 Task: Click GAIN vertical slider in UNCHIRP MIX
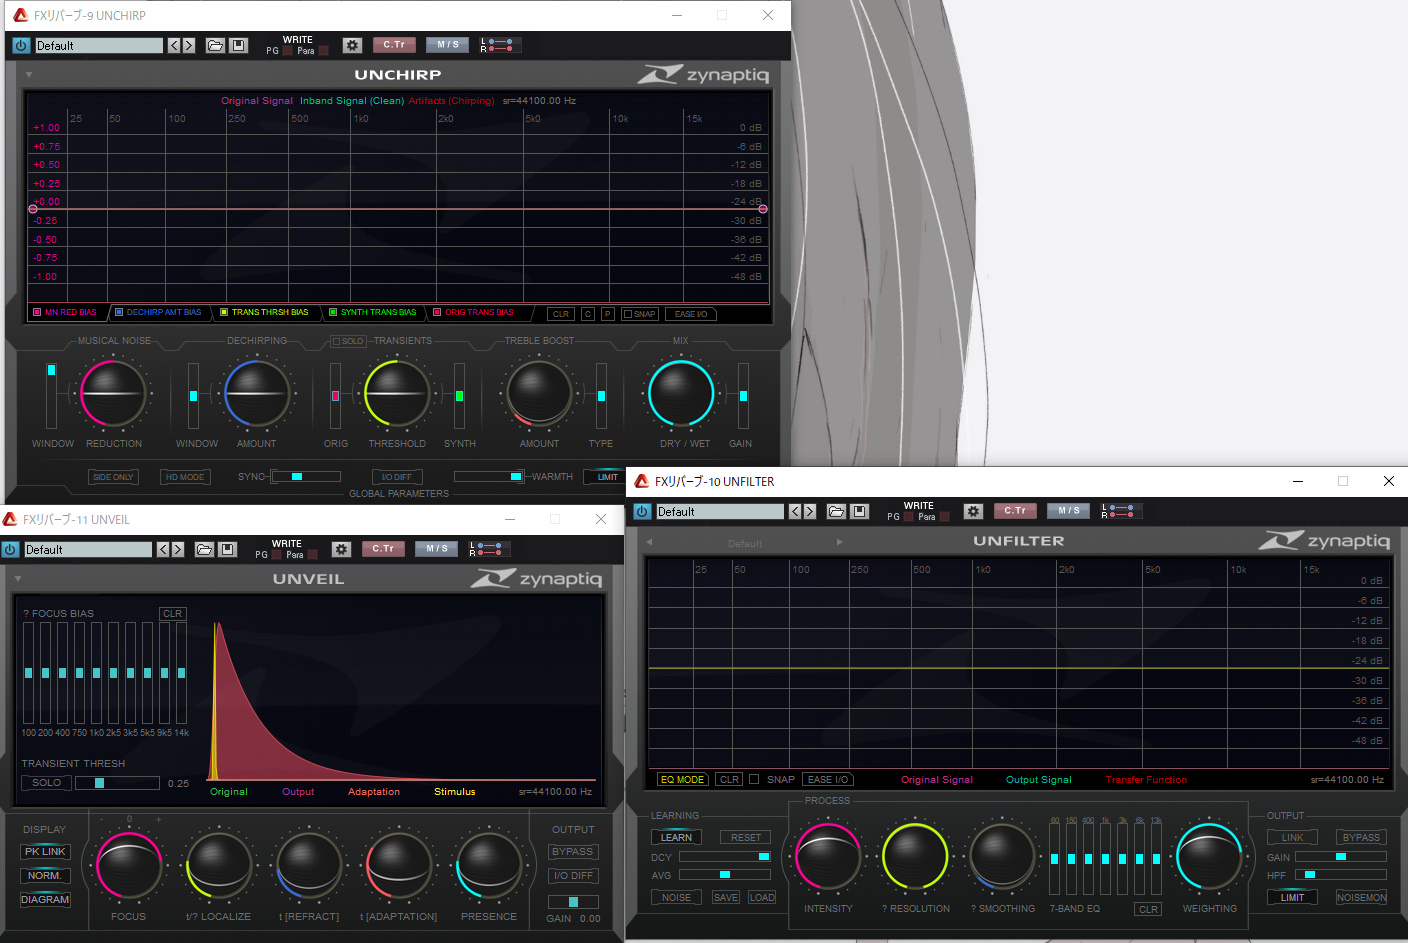coord(743,395)
